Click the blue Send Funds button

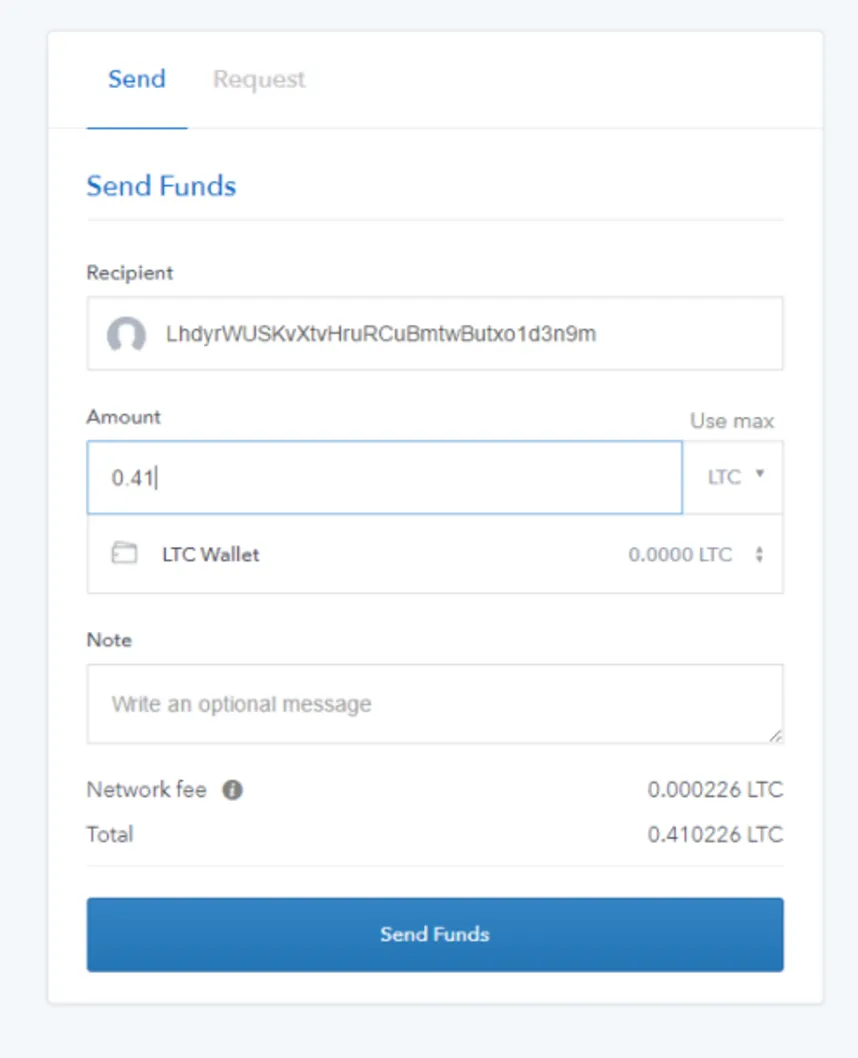(435, 935)
